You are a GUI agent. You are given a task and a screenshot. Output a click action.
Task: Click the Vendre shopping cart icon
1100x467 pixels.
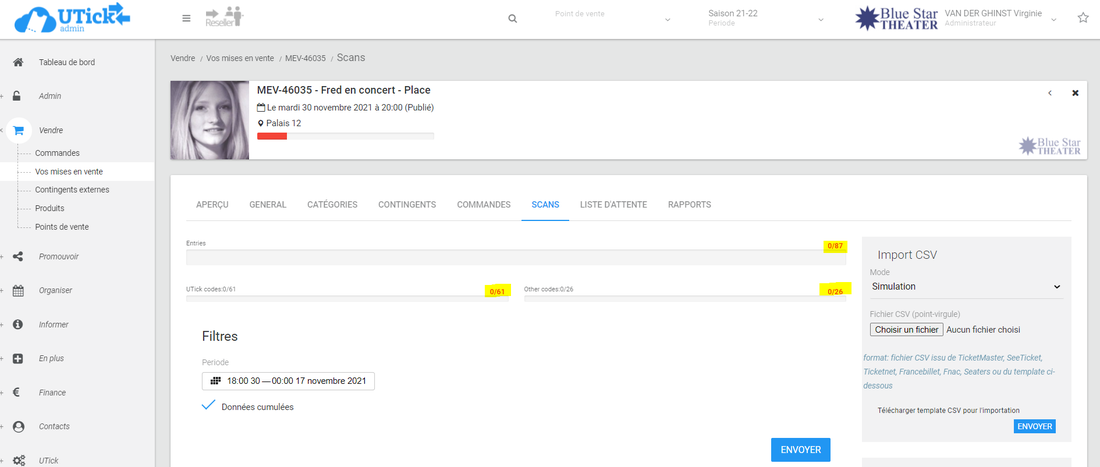tap(18, 130)
